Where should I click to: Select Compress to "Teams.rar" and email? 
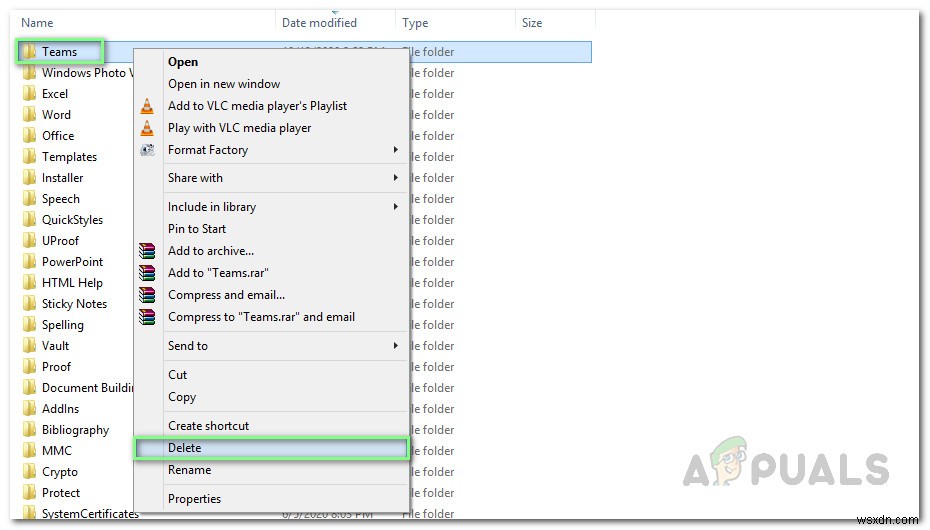click(x=261, y=317)
